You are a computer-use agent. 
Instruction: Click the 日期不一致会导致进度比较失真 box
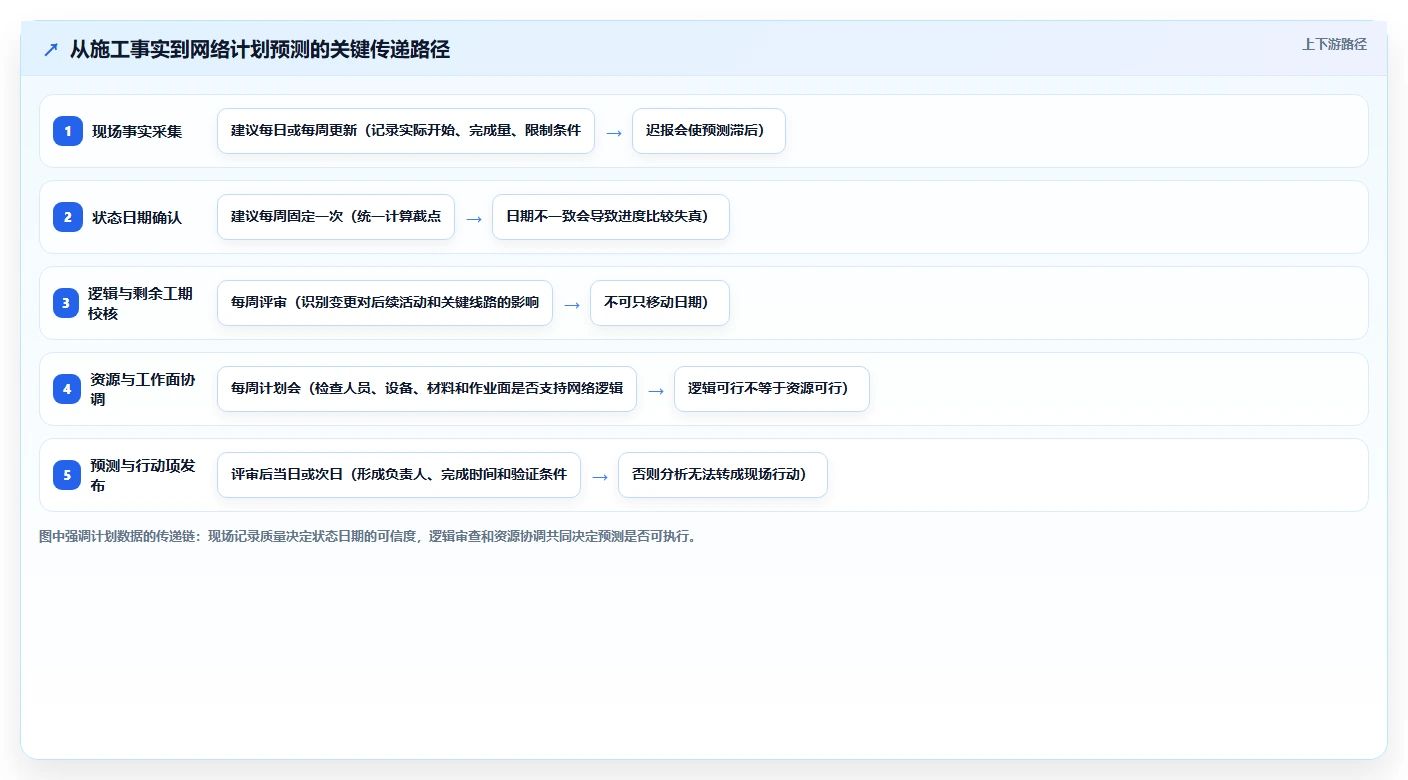[x=611, y=217]
